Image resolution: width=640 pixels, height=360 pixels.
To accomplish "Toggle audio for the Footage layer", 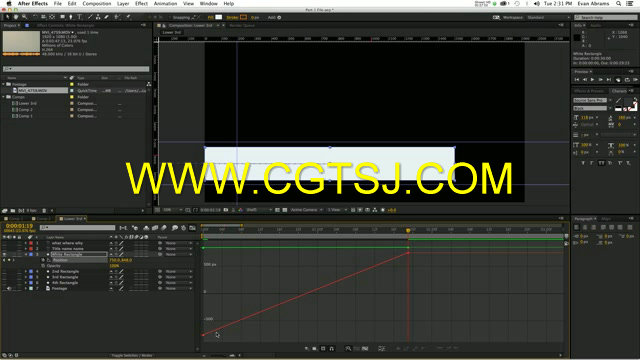I will pos(9,289).
